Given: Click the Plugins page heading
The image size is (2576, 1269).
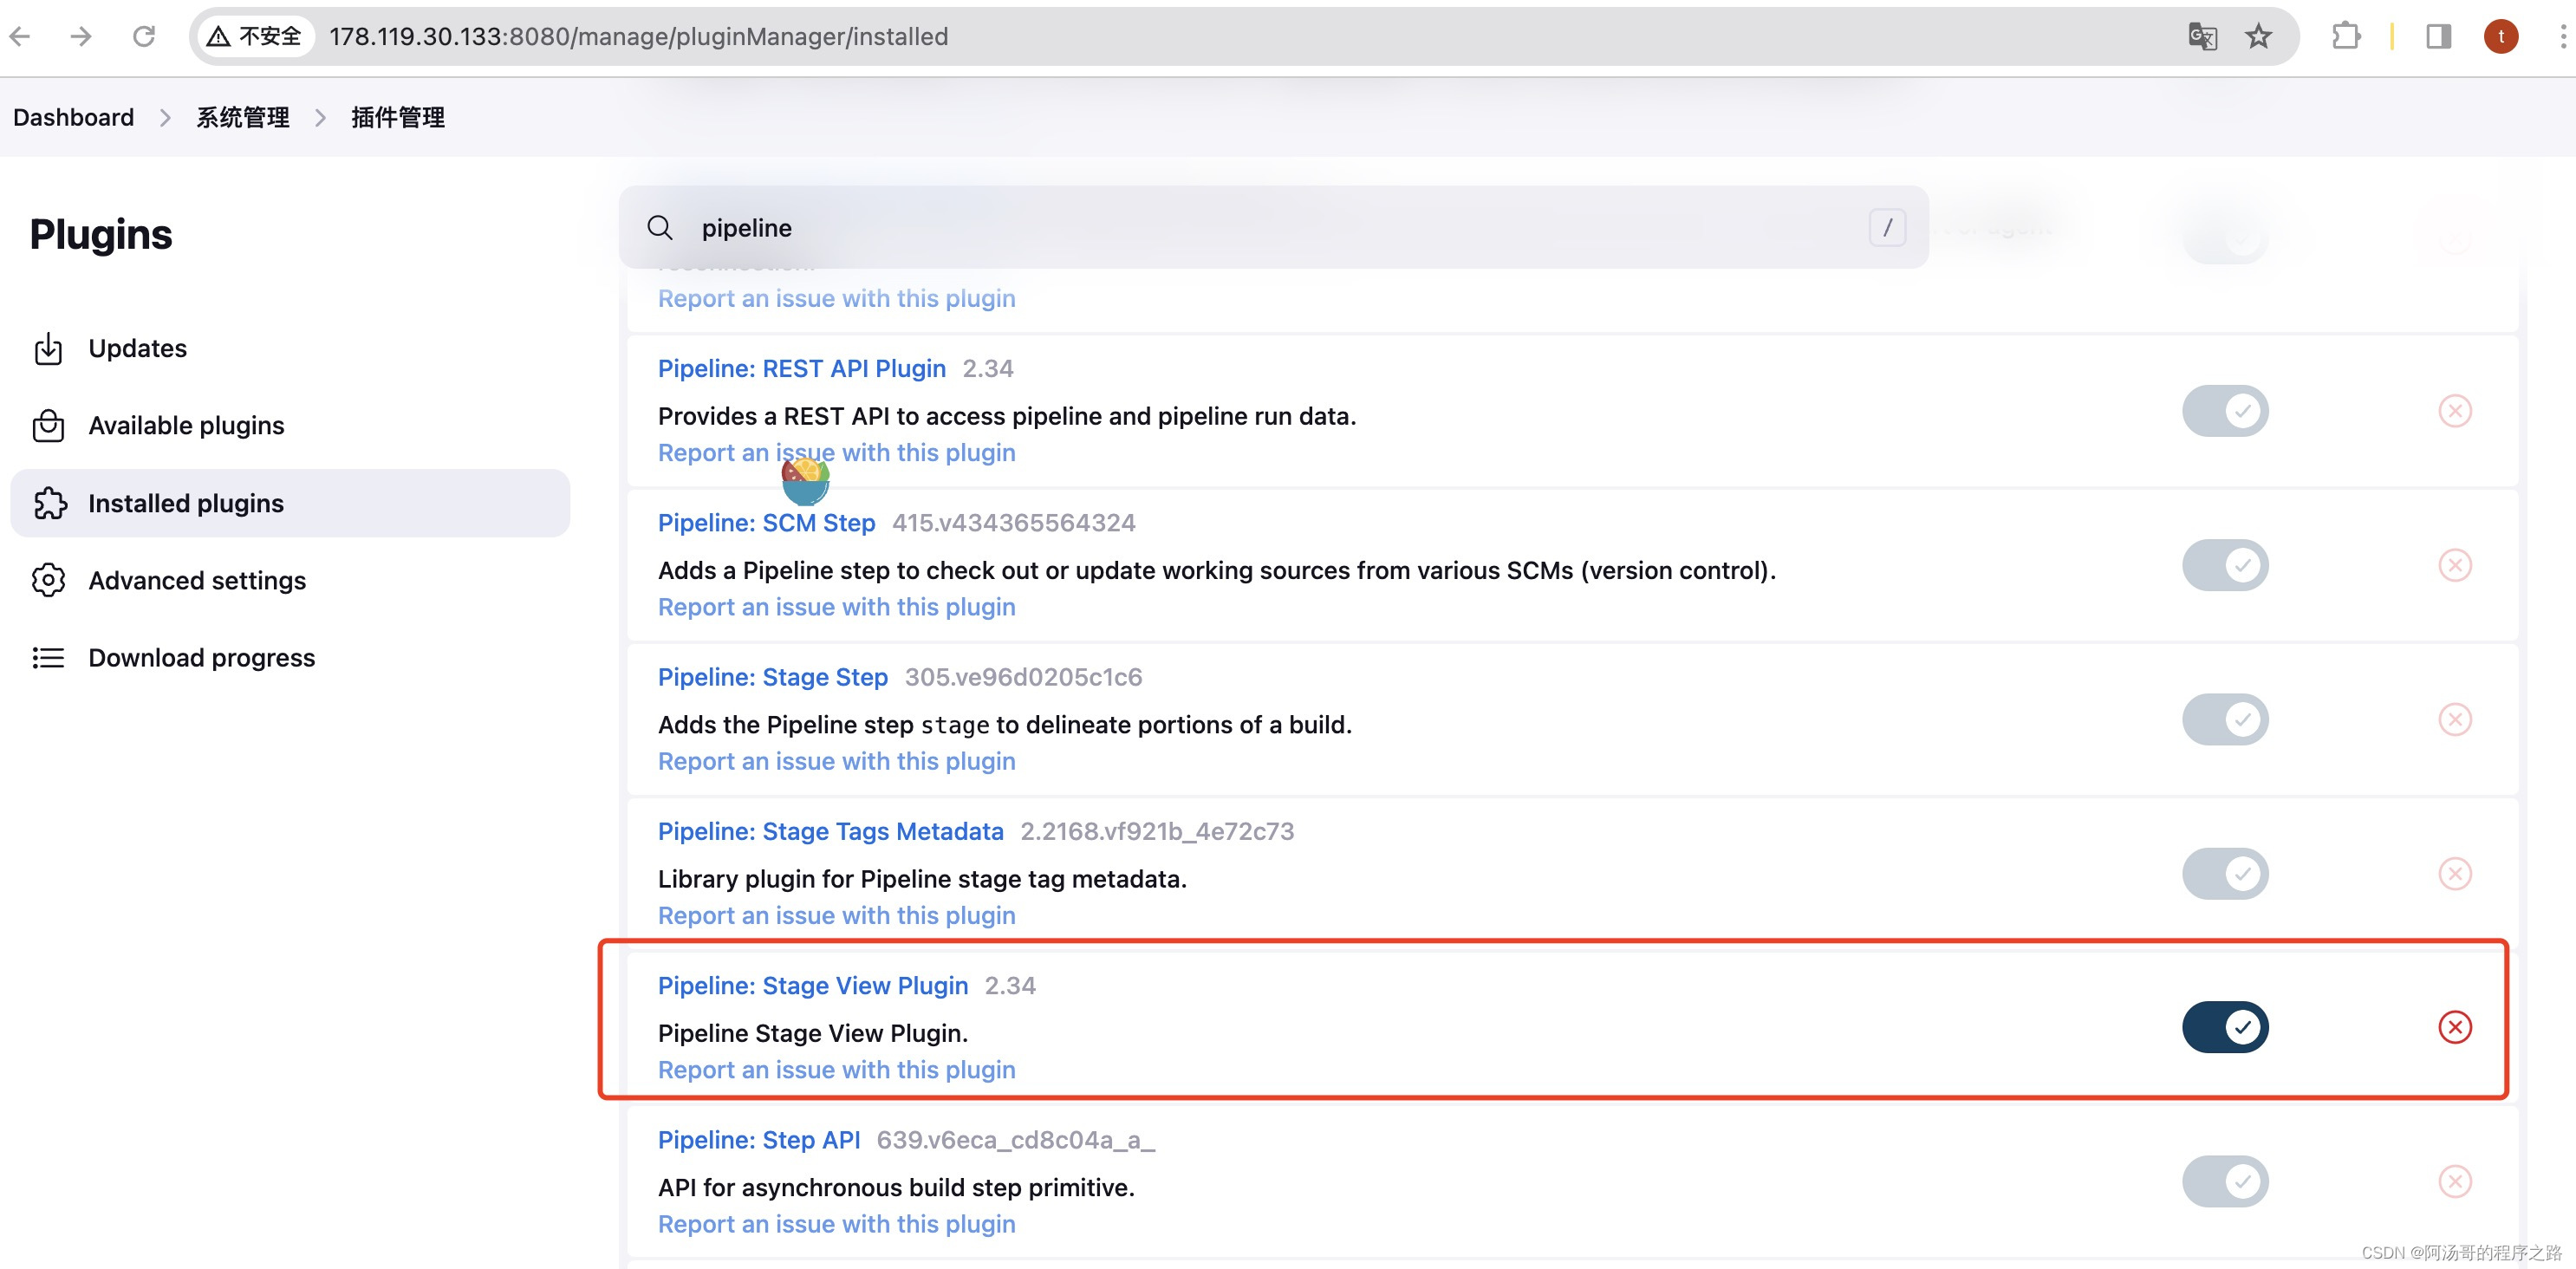Looking at the screenshot, I should pos(101,234).
